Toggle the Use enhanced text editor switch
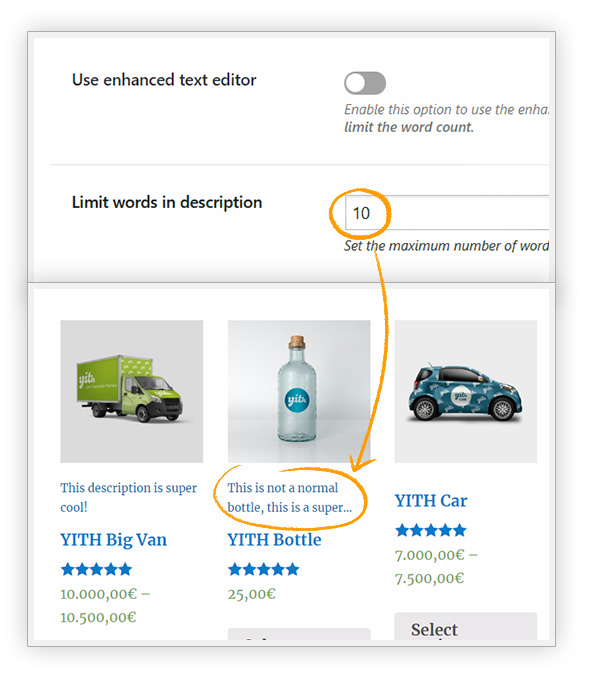Image resolution: width=600 pixels, height=681 pixels. pyautogui.click(x=365, y=83)
